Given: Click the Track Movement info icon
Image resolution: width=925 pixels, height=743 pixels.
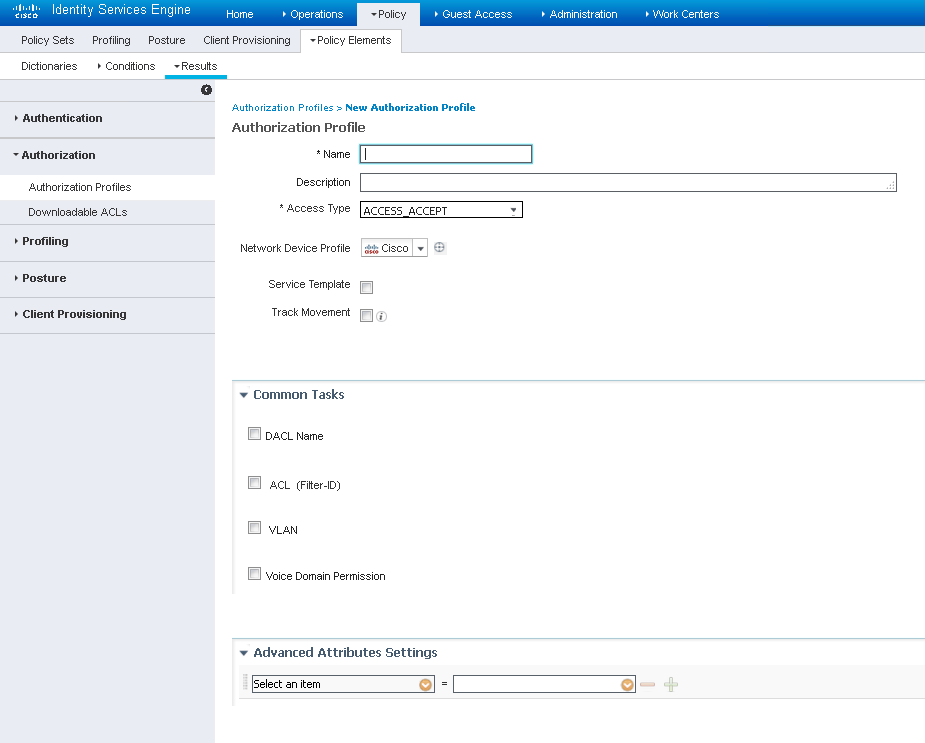Looking at the screenshot, I should (382, 316).
